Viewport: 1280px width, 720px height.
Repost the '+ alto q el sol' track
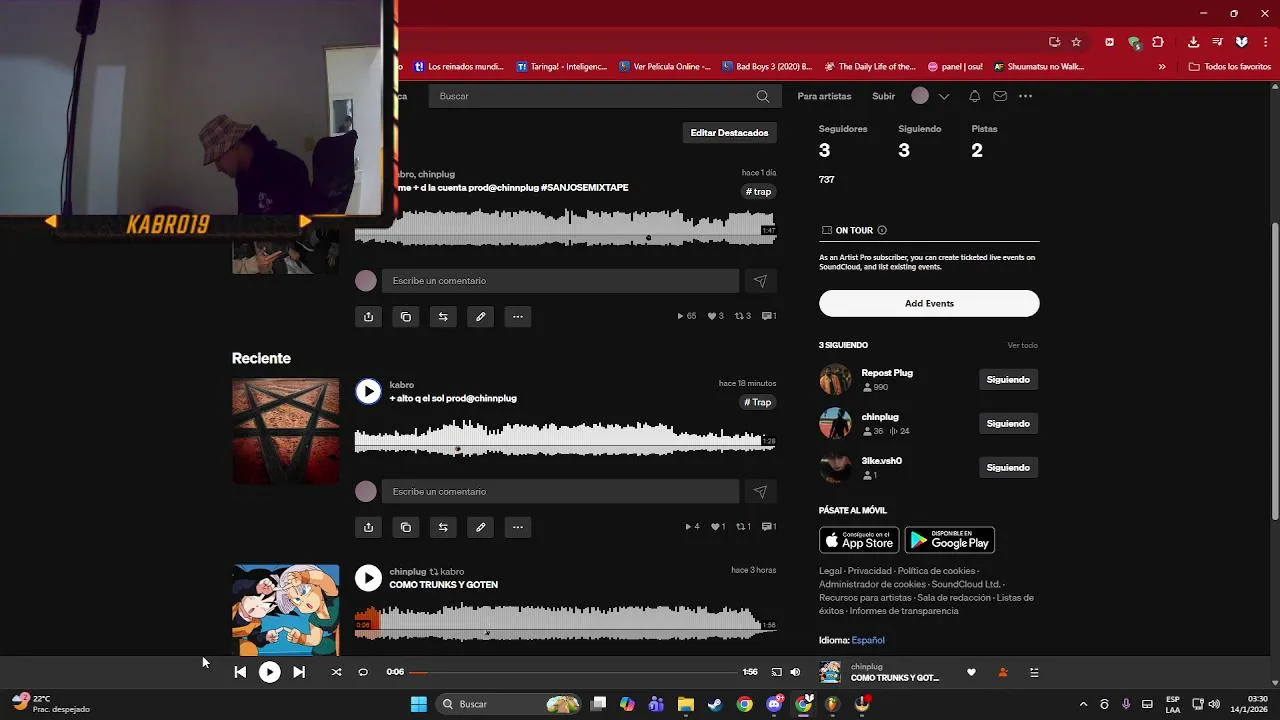[443, 527]
